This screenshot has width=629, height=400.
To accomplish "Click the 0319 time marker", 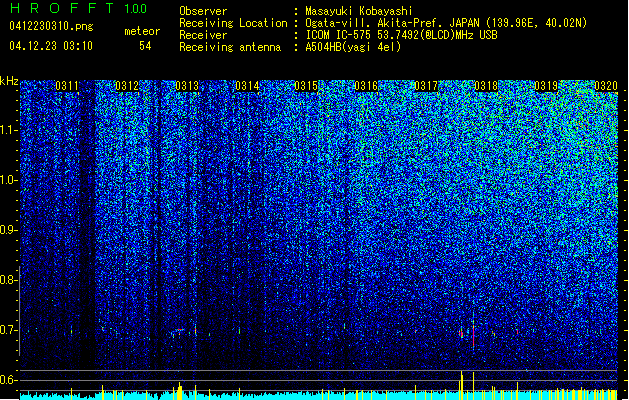I will tap(546, 86).
